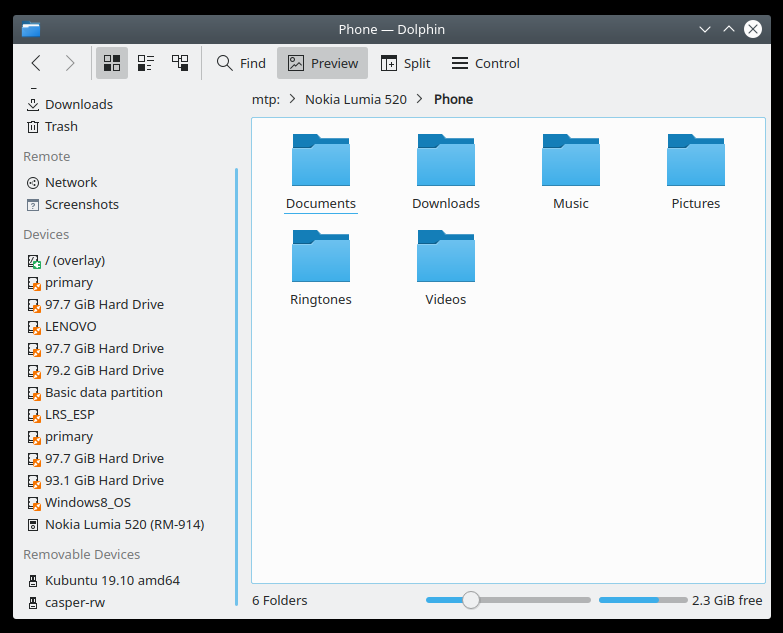783x633 pixels.
Task: Switch to Compact view mode
Action: (x=146, y=63)
